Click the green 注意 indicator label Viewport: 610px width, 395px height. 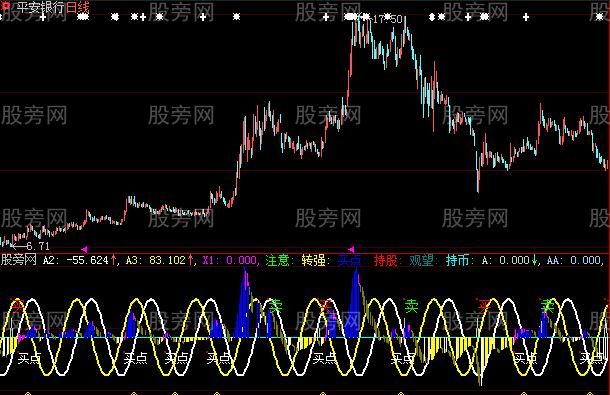278,260
